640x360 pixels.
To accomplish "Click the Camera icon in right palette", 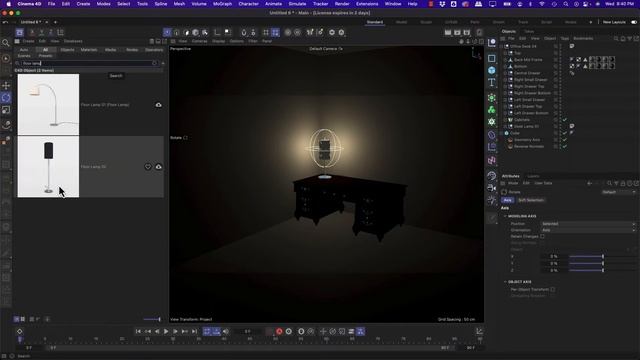I will tap(491, 188).
